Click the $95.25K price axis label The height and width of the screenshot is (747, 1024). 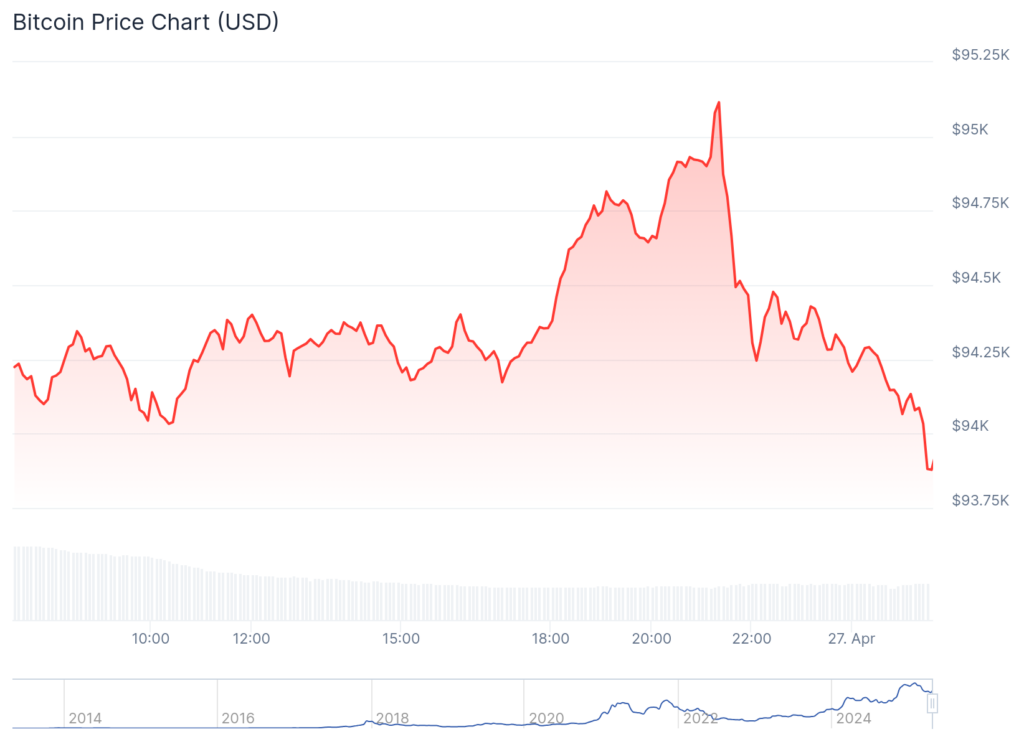click(981, 55)
